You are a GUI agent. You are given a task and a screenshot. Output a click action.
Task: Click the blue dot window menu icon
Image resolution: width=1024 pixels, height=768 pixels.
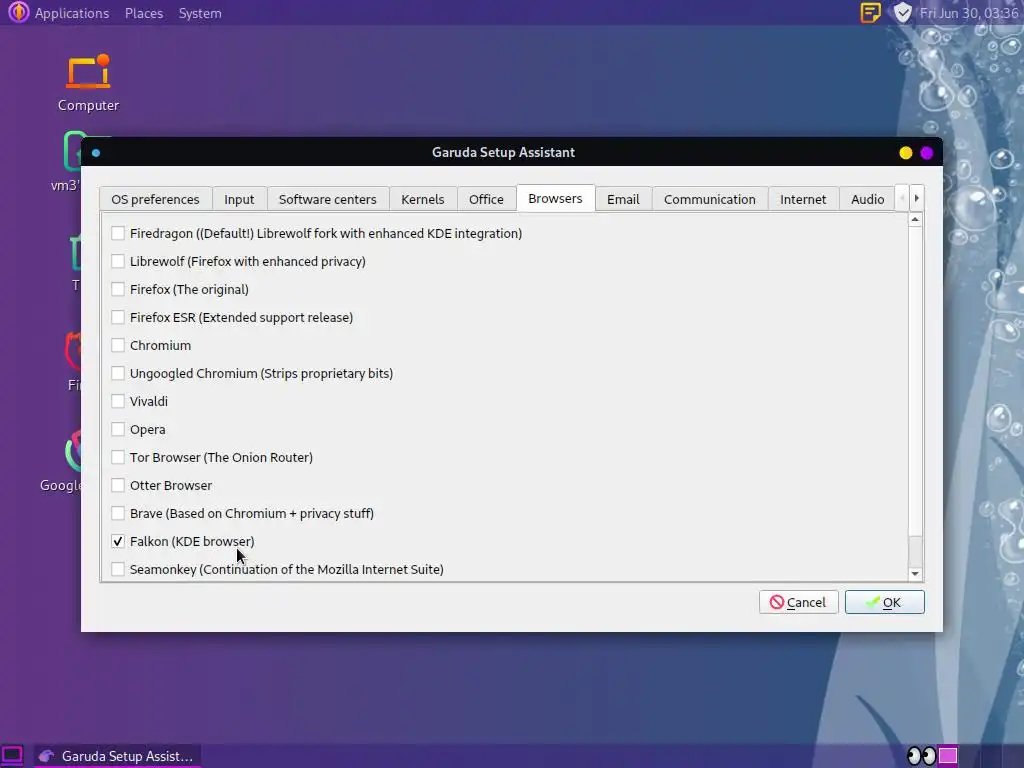[96, 153]
